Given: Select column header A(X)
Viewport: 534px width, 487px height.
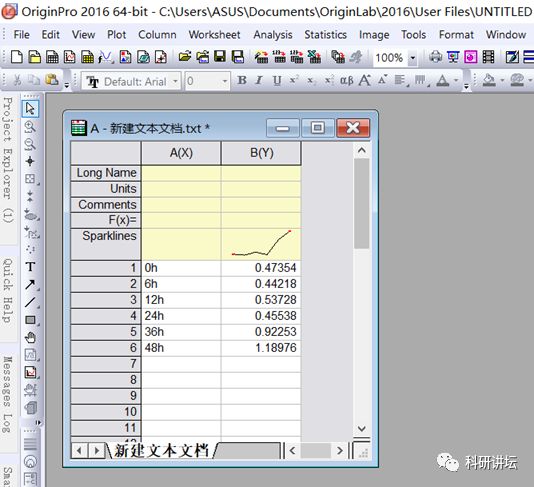Looking at the screenshot, I should pos(181,153).
